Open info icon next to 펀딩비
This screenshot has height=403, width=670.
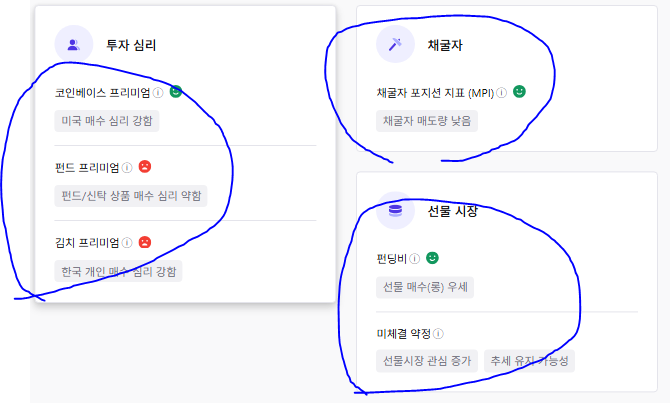pos(414,259)
